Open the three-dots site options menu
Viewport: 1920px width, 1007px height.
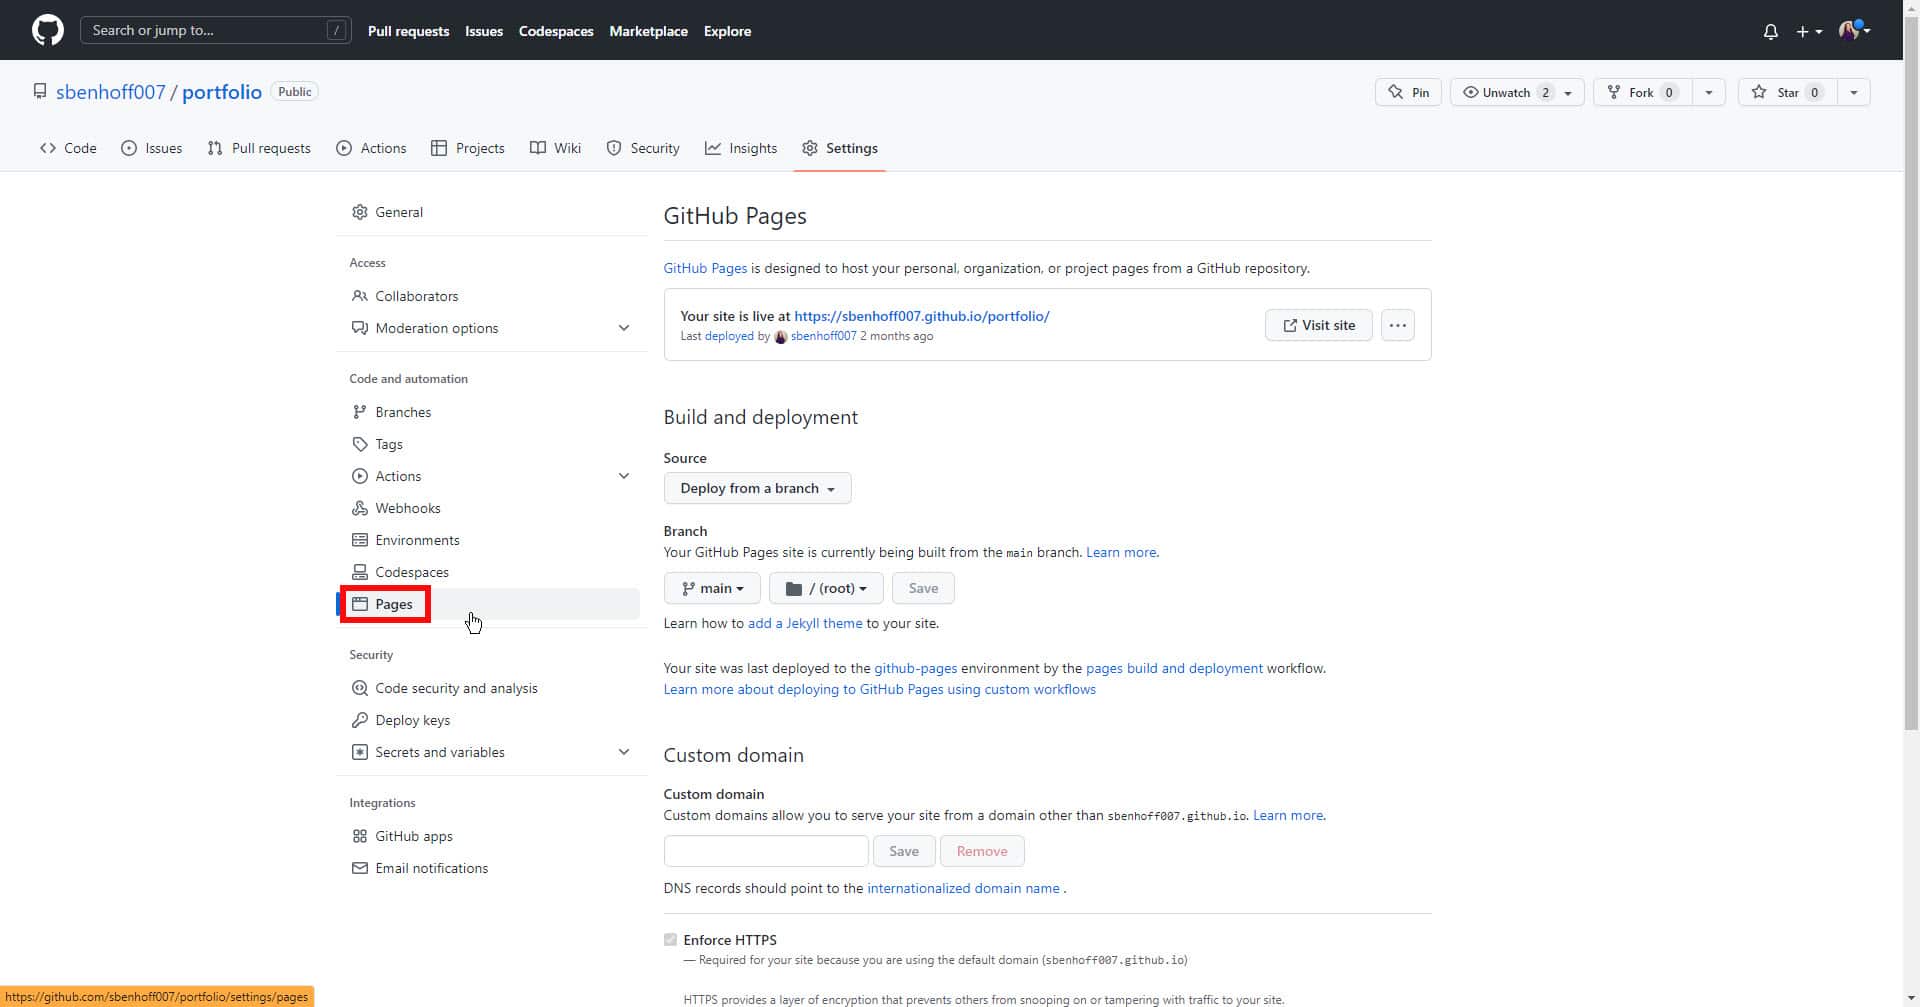click(1397, 325)
